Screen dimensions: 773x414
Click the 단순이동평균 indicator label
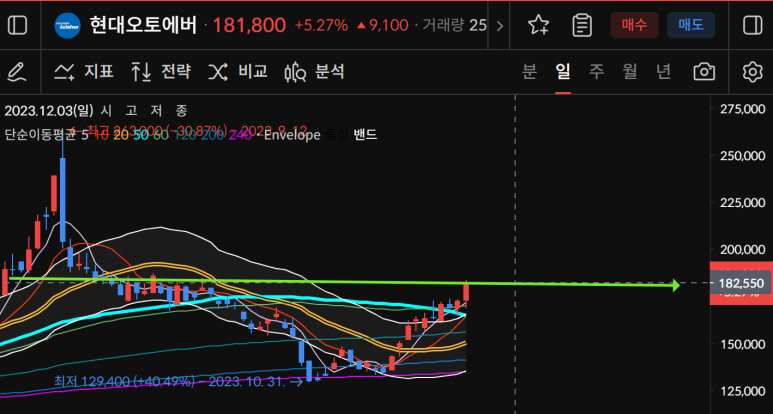tap(40, 135)
